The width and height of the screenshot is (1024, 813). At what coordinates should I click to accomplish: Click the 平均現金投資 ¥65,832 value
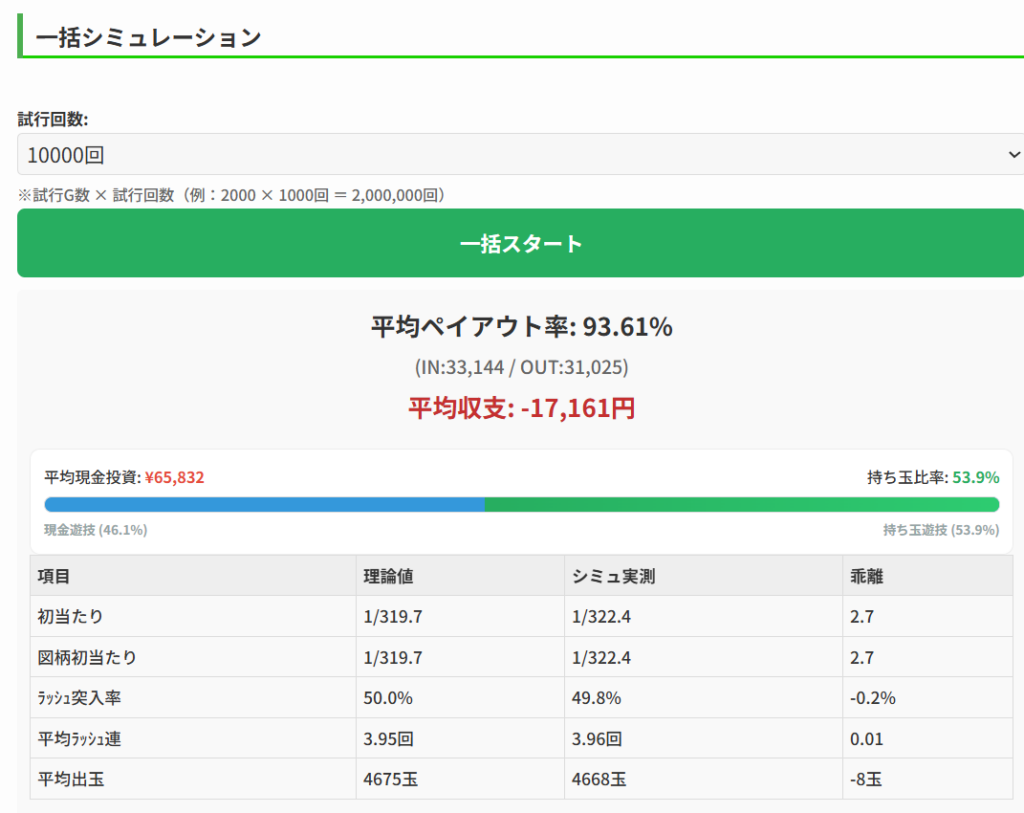[x=174, y=478]
